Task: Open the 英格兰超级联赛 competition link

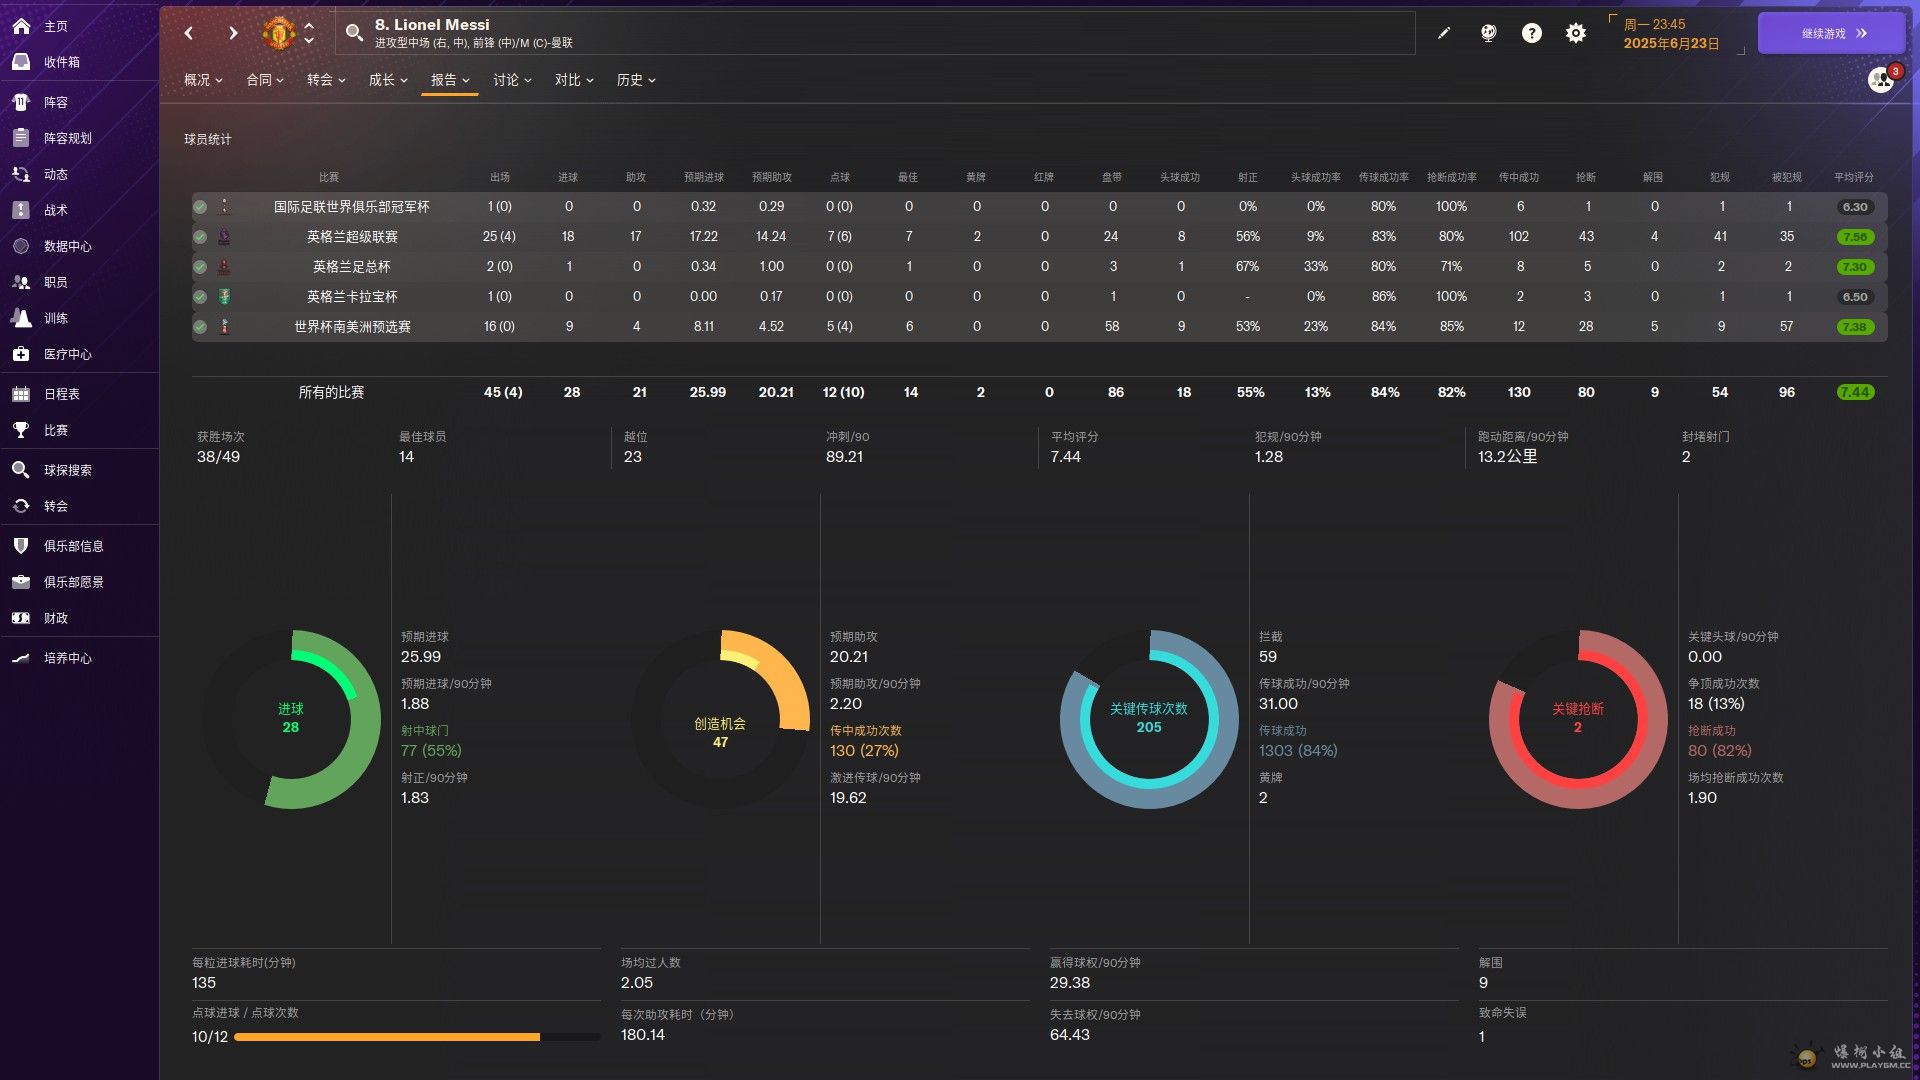Action: coord(352,237)
